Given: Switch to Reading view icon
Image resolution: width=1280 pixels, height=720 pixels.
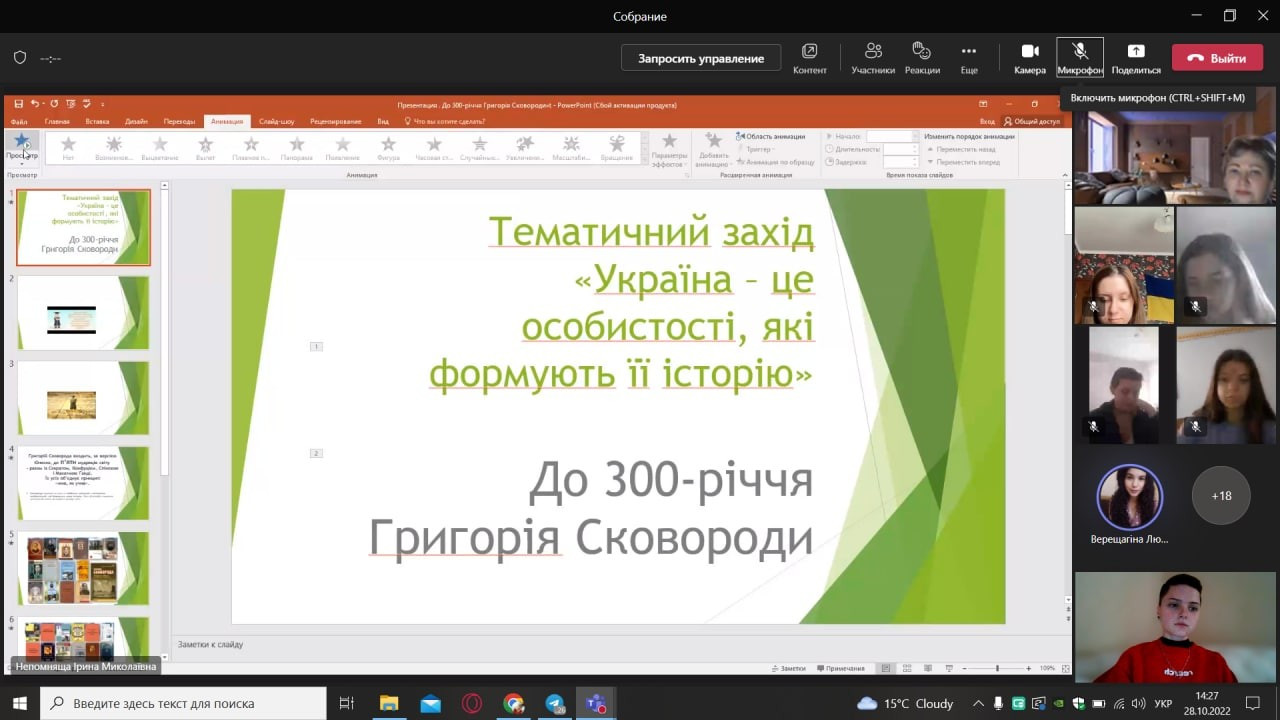Looking at the screenshot, I should tap(926, 668).
